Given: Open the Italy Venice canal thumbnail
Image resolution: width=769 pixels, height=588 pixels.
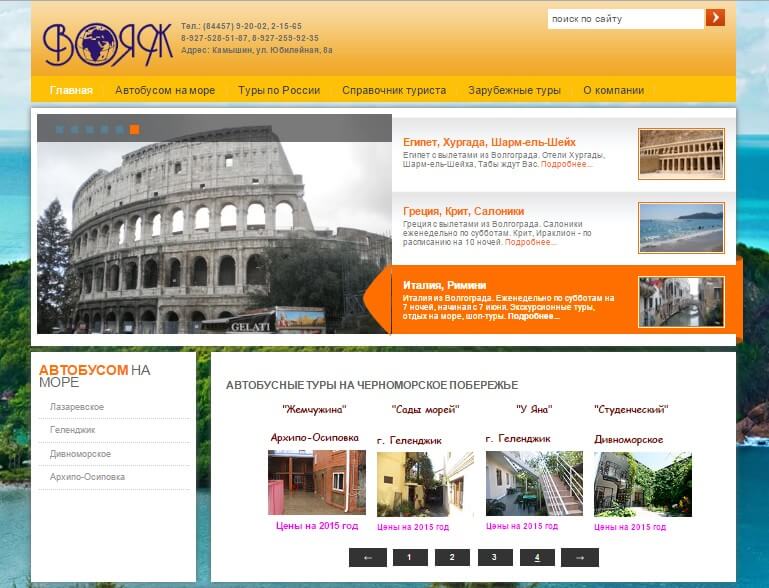Looking at the screenshot, I should pos(681,301).
